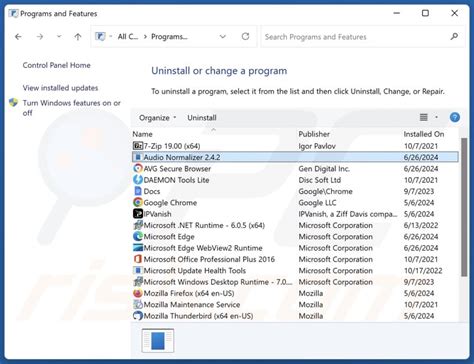Viewport: 474px width, 364px height.
Task: Click the Back navigation arrow
Action: click(x=18, y=37)
